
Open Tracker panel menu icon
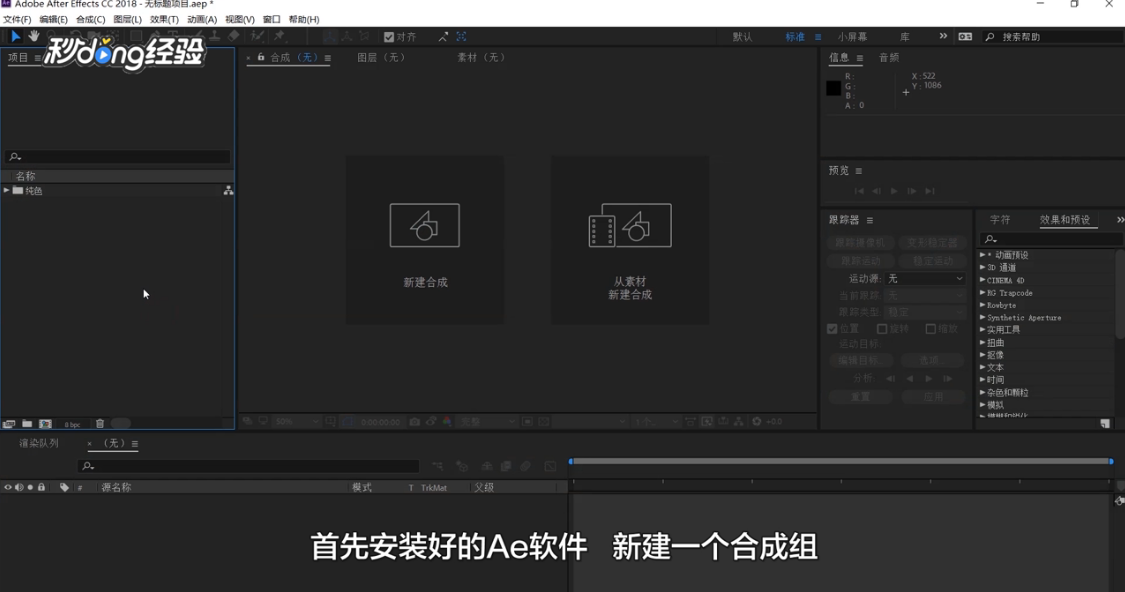point(870,220)
